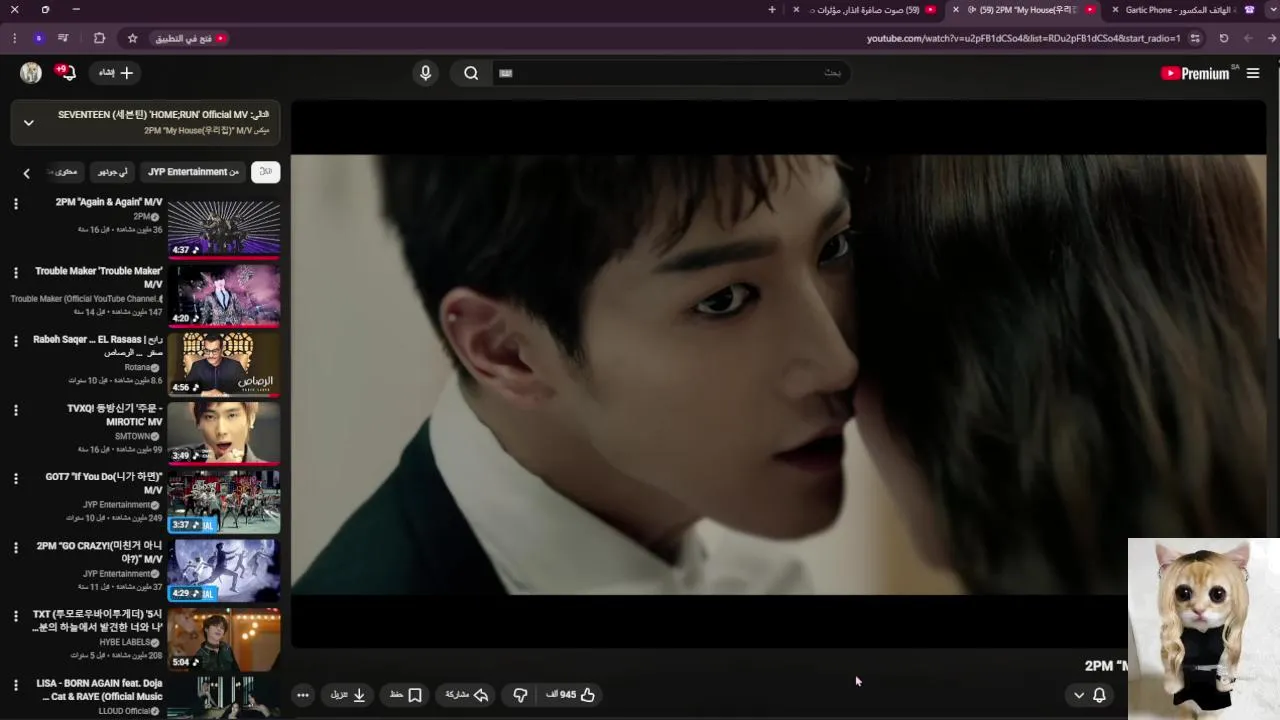Download the video with the download button

click(x=348, y=694)
